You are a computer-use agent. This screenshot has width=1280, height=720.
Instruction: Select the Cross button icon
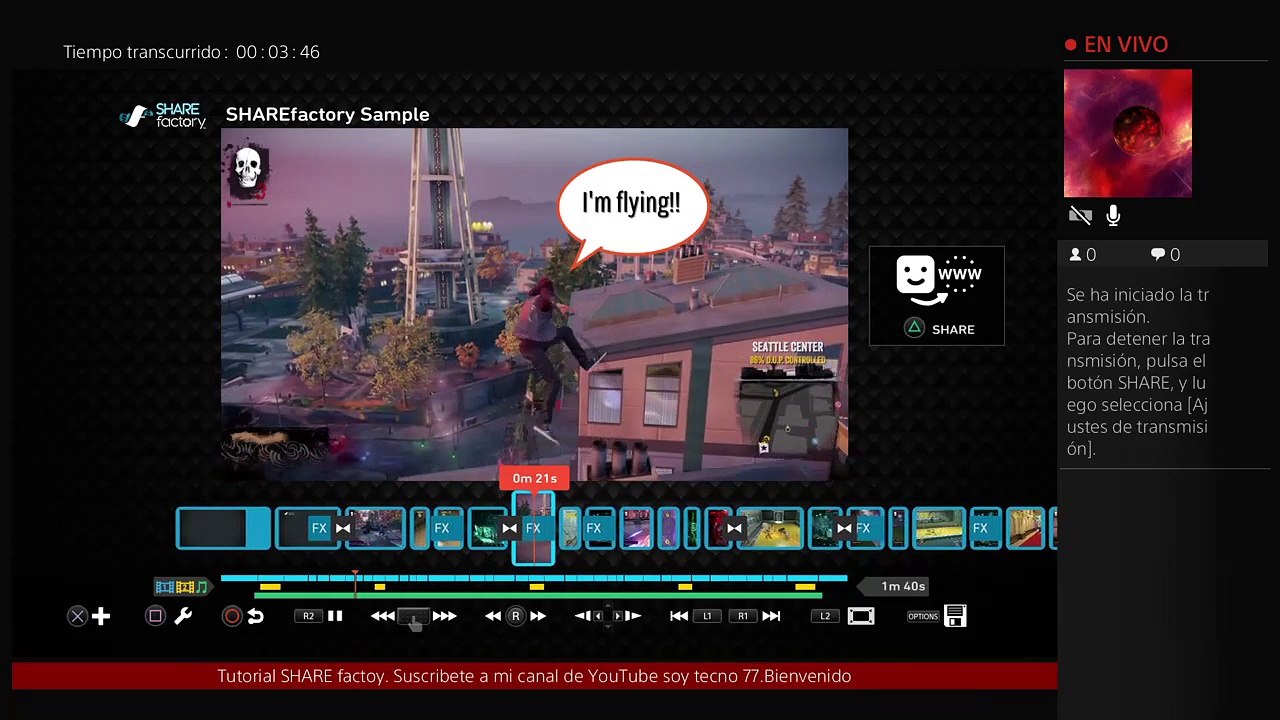pyautogui.click(x=77, y=616)
